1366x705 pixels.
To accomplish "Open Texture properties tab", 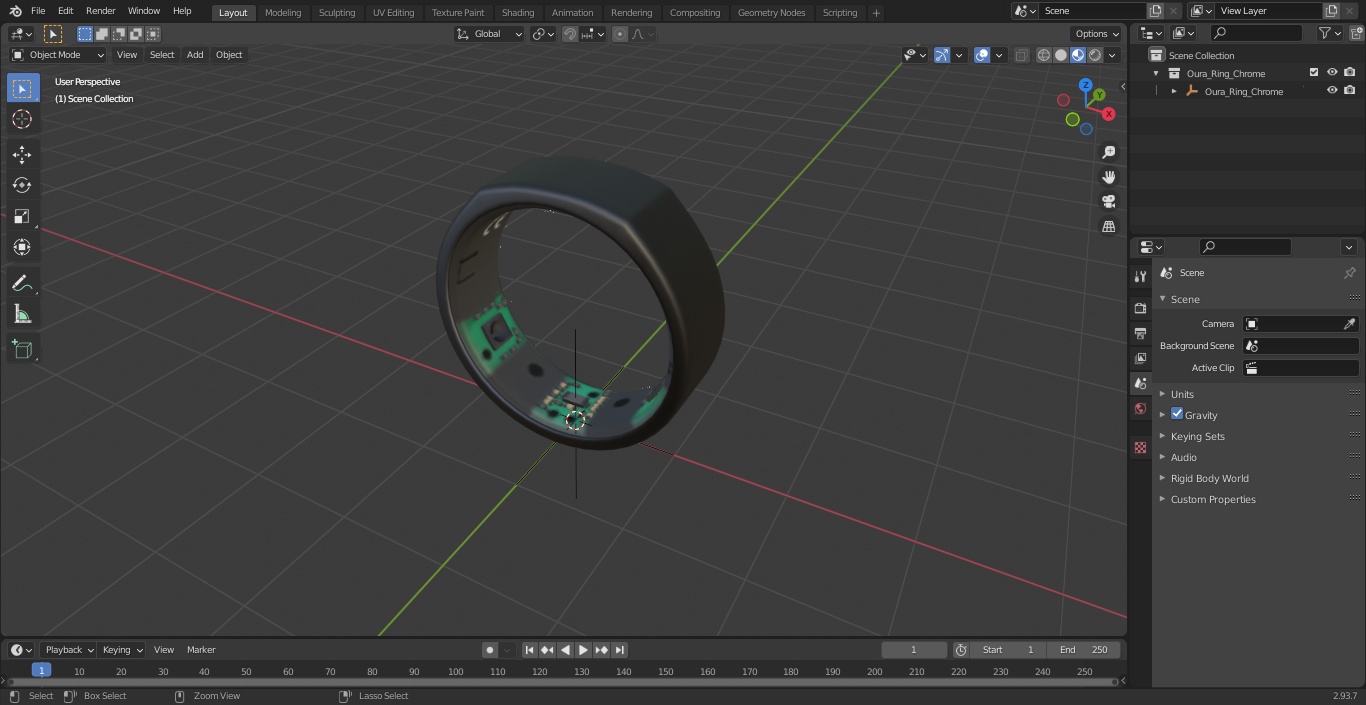I will click(1140, 447).
